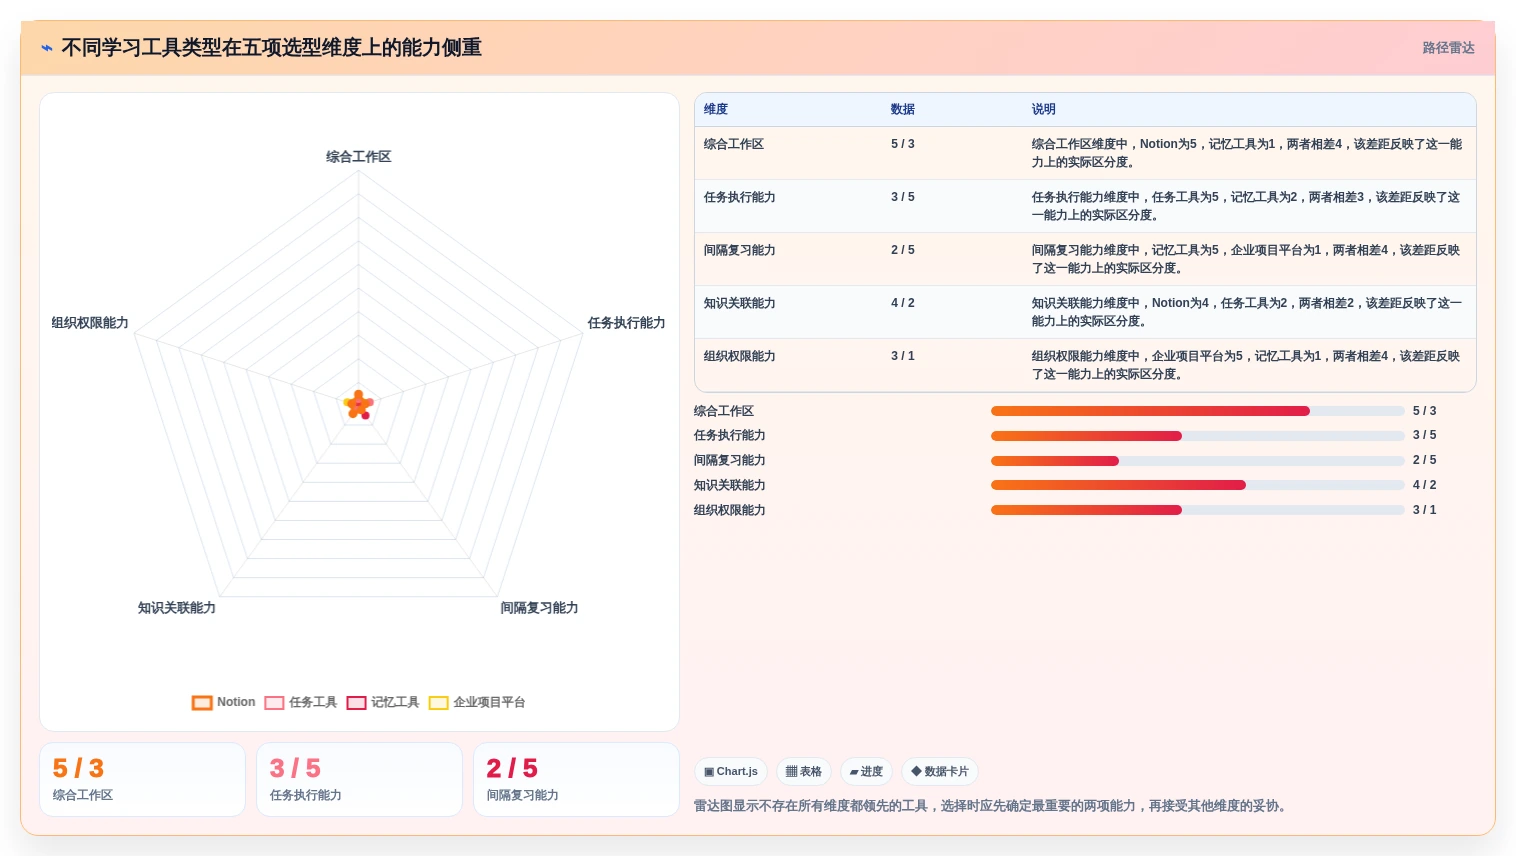The height and width of the screenshot is (856, 1516).
Task: Click the 间隔复习能力 progress bar
Action: pos(1198,461)
